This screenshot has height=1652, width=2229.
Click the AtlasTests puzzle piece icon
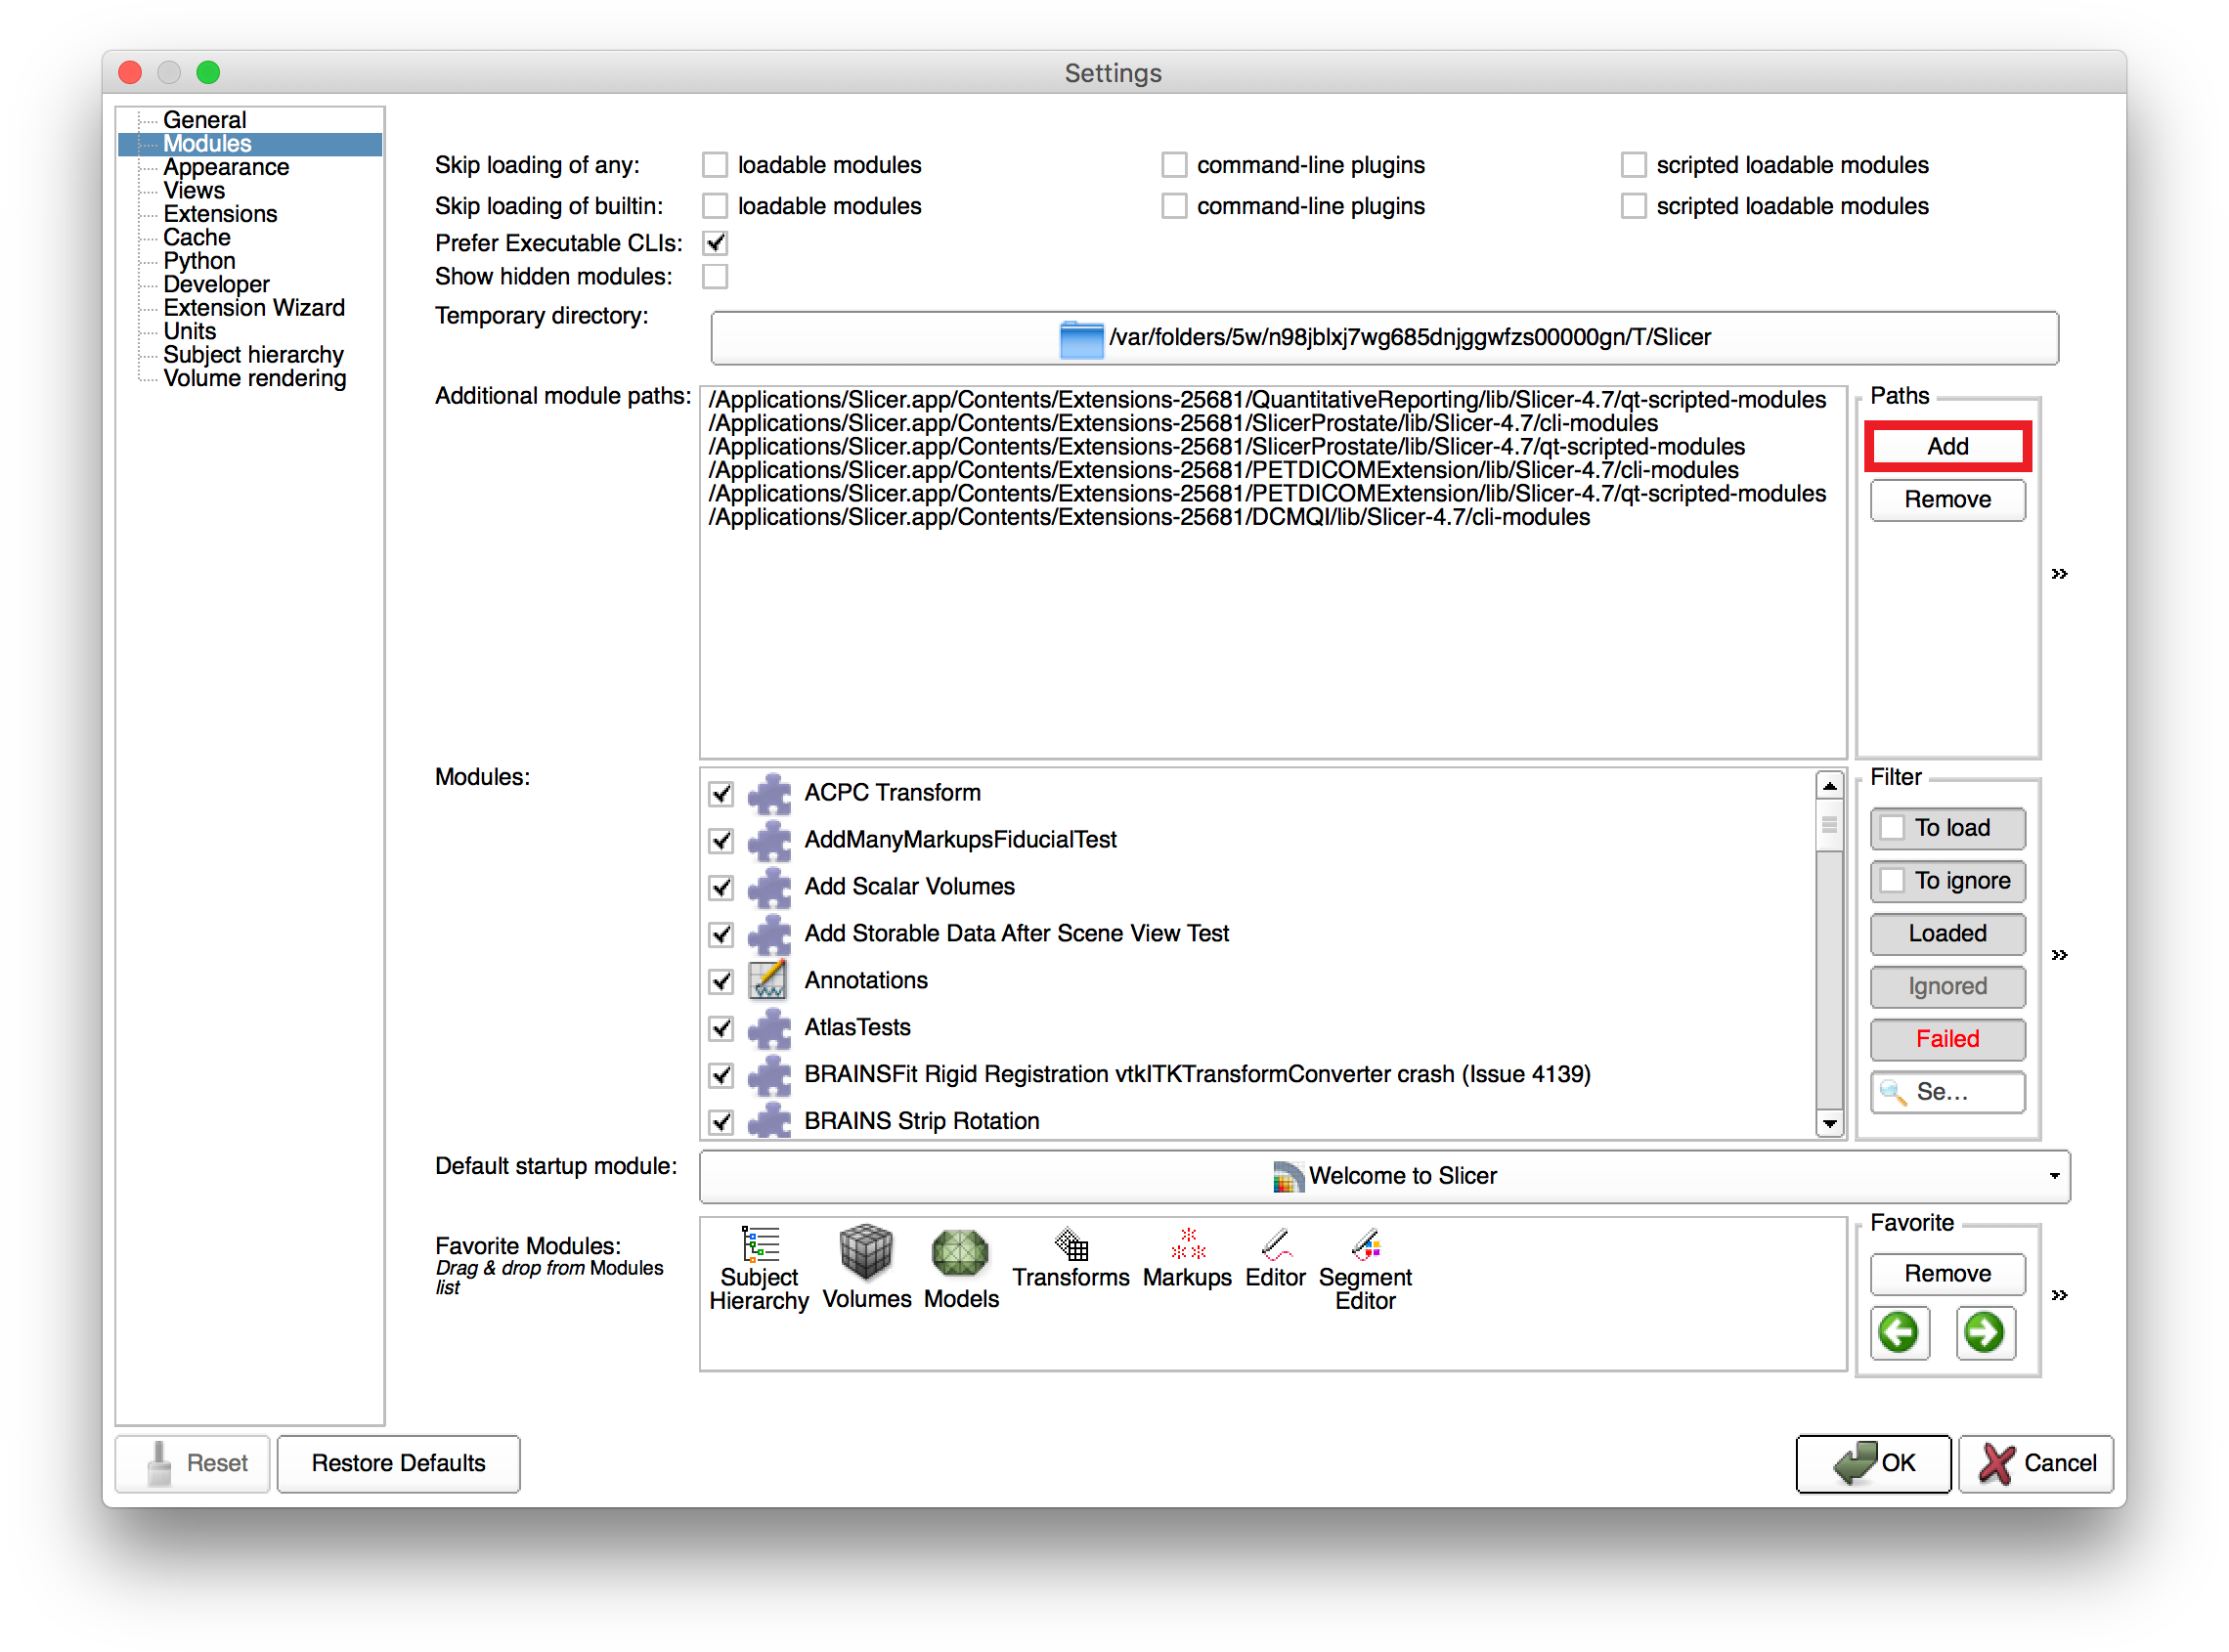(x=769, y=1028)
